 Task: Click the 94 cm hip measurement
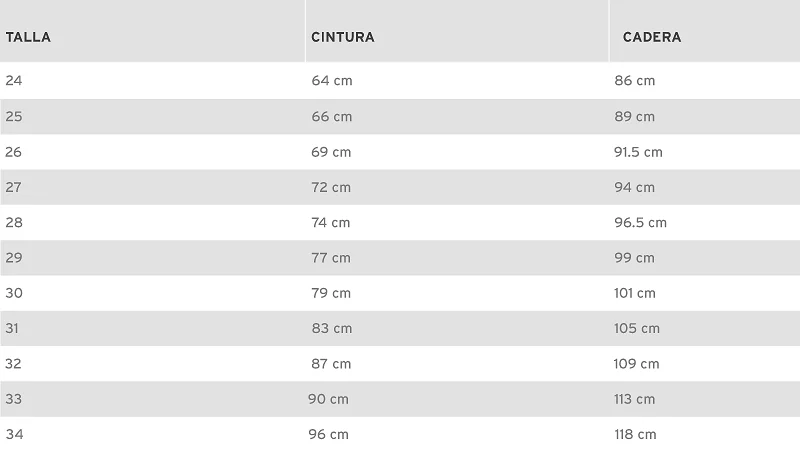point(634,187)
